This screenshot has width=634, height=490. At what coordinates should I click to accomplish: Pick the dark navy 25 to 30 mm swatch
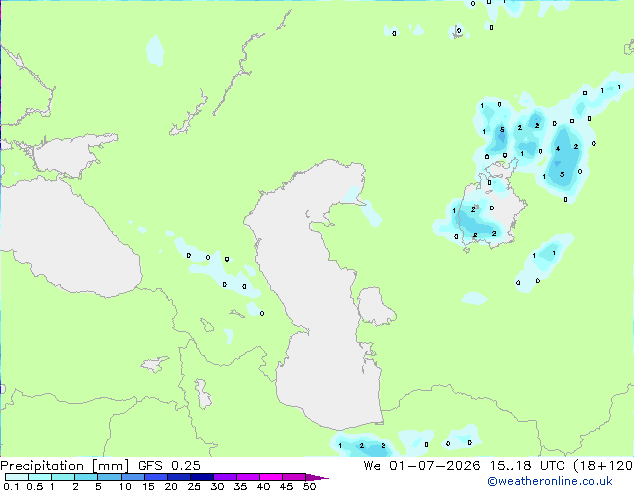tap(201, 477)
